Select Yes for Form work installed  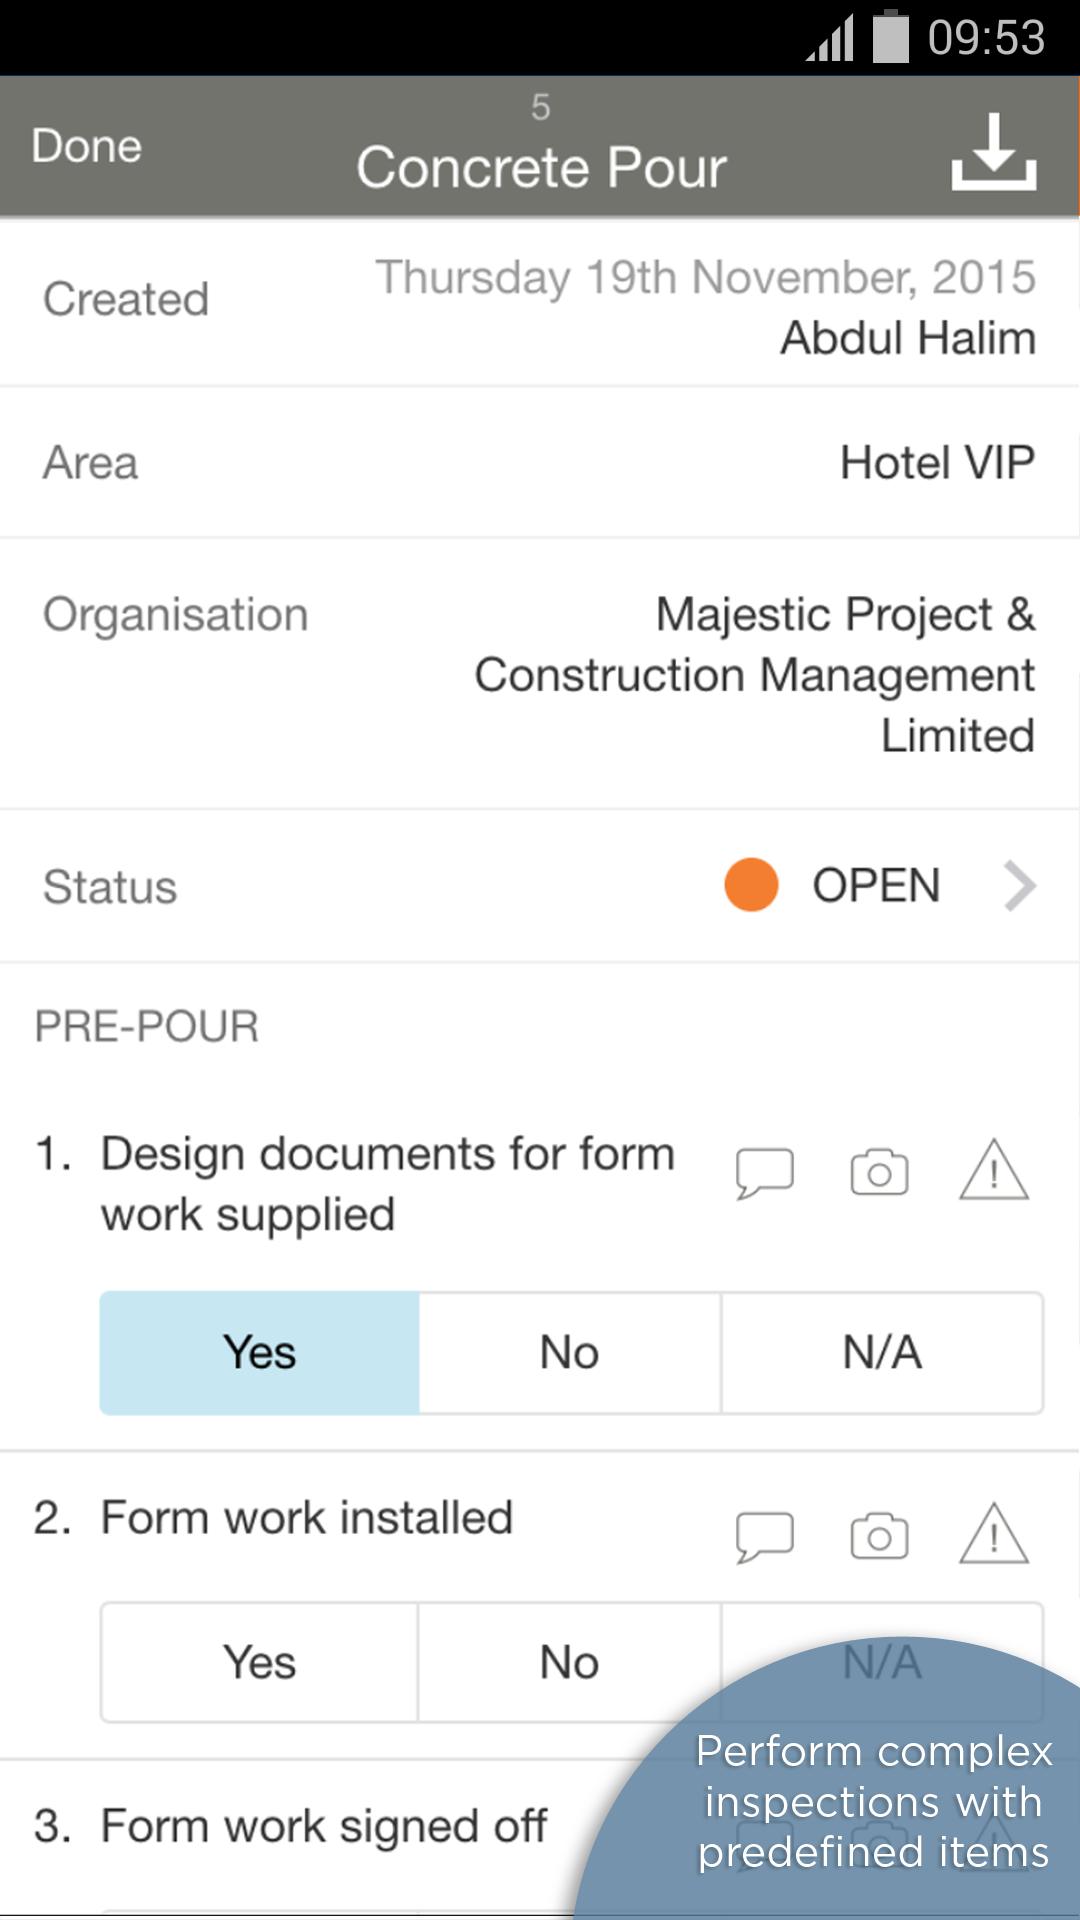259,1663
